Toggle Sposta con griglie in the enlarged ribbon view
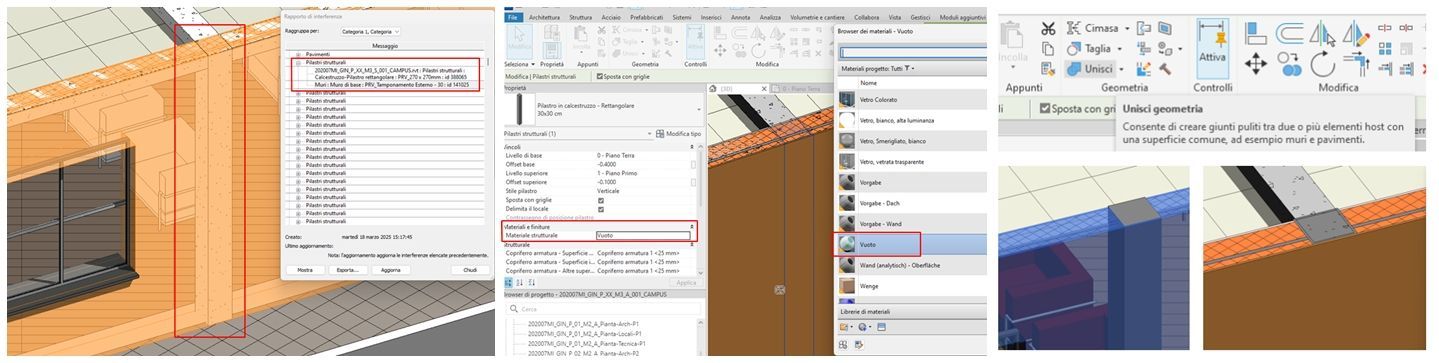 coord(1046,108)
